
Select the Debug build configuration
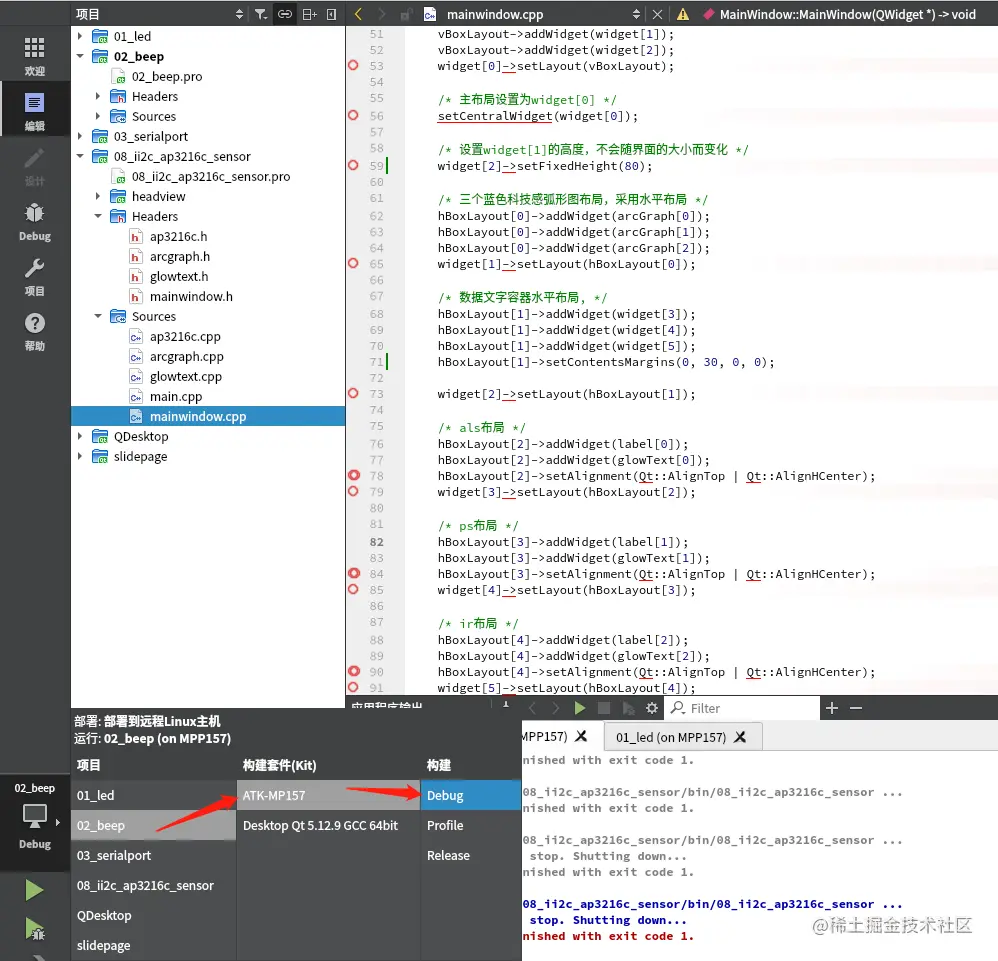[x=471, y=795]
